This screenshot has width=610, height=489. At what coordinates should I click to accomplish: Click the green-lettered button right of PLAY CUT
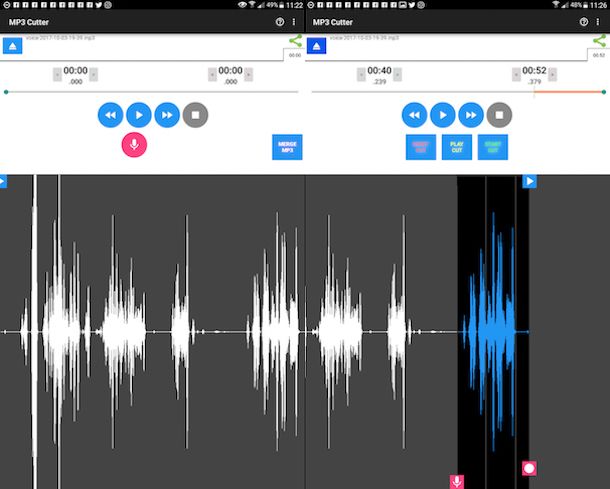click(493, 147)
